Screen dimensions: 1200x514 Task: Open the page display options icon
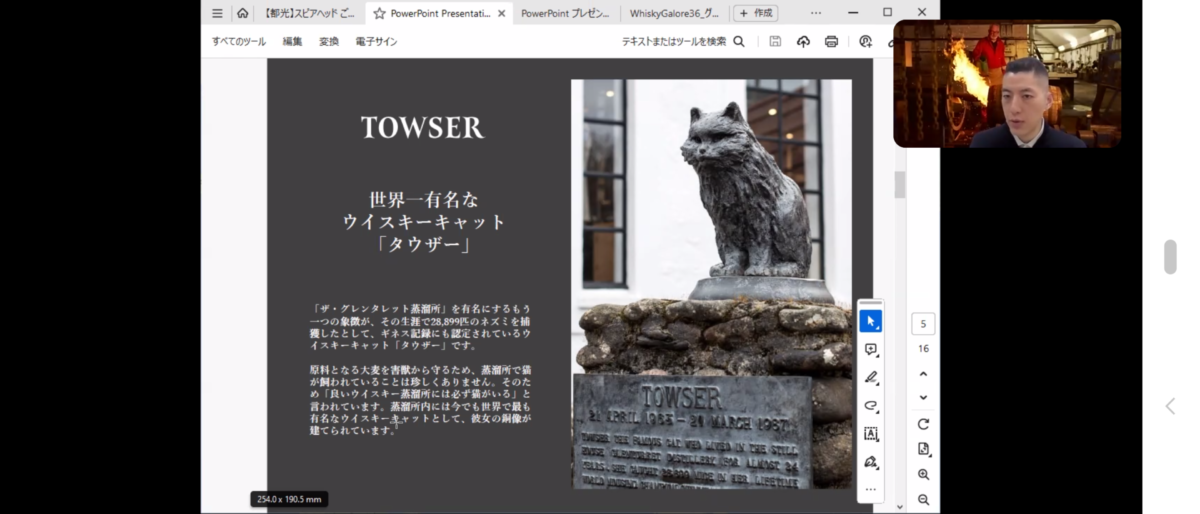923,449
